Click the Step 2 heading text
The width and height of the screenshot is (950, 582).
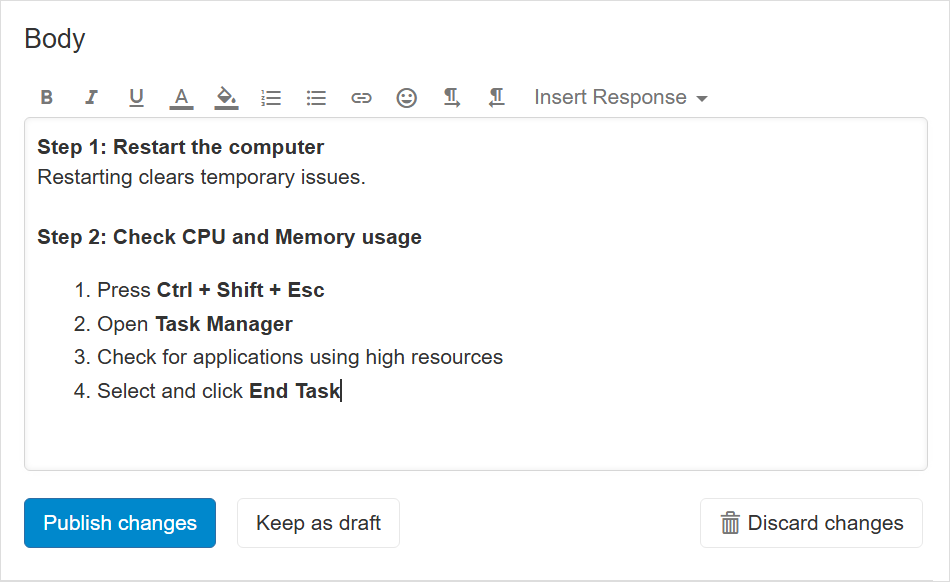(x=229, y=238)
